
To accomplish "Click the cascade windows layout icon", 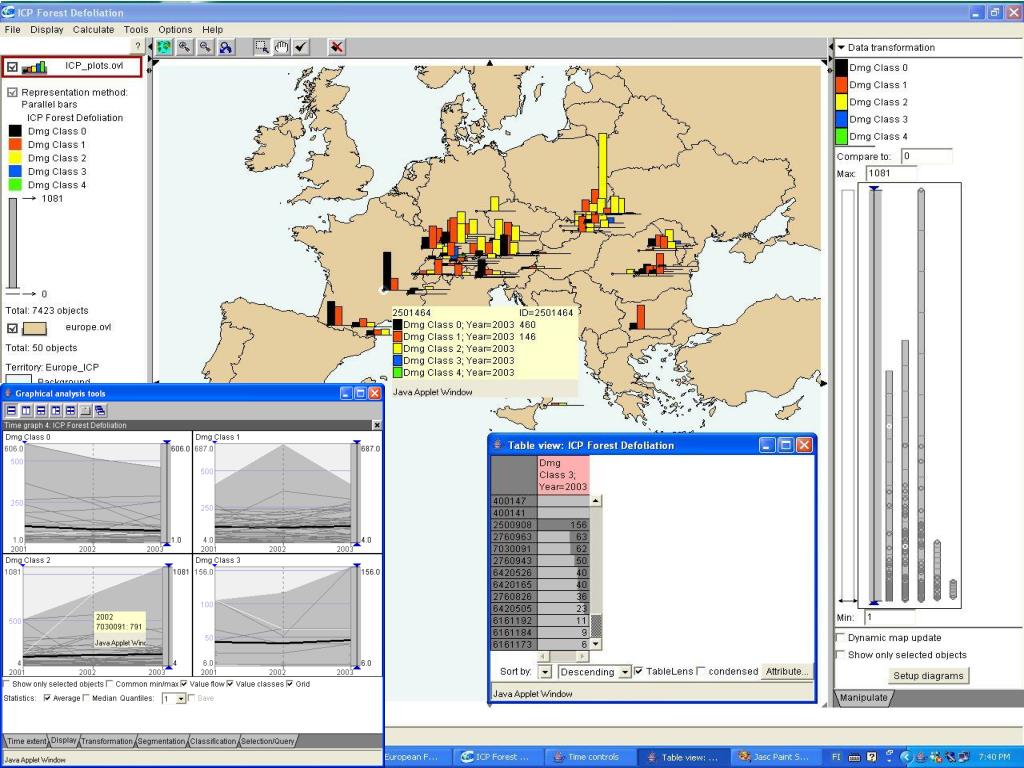I will pyautogui.click(x=100, y=411).
